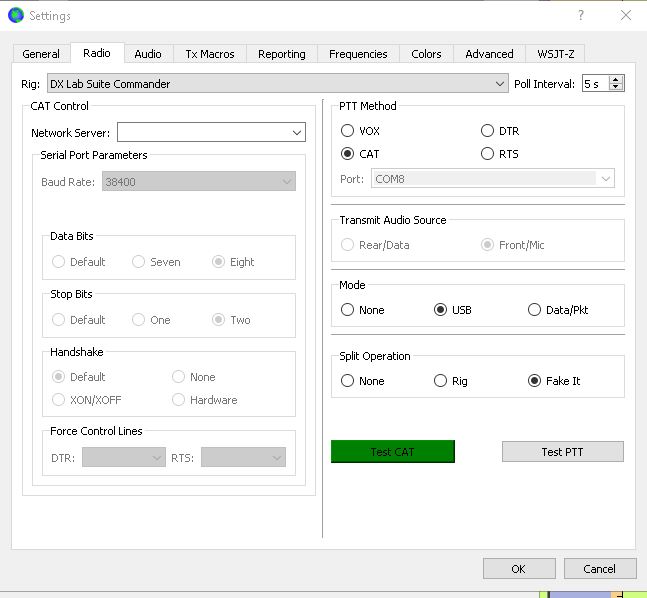This screenshot has width=647, height=598.
Task: Go to the WSJT-Z tab
Action: click(x=555, y=54)
